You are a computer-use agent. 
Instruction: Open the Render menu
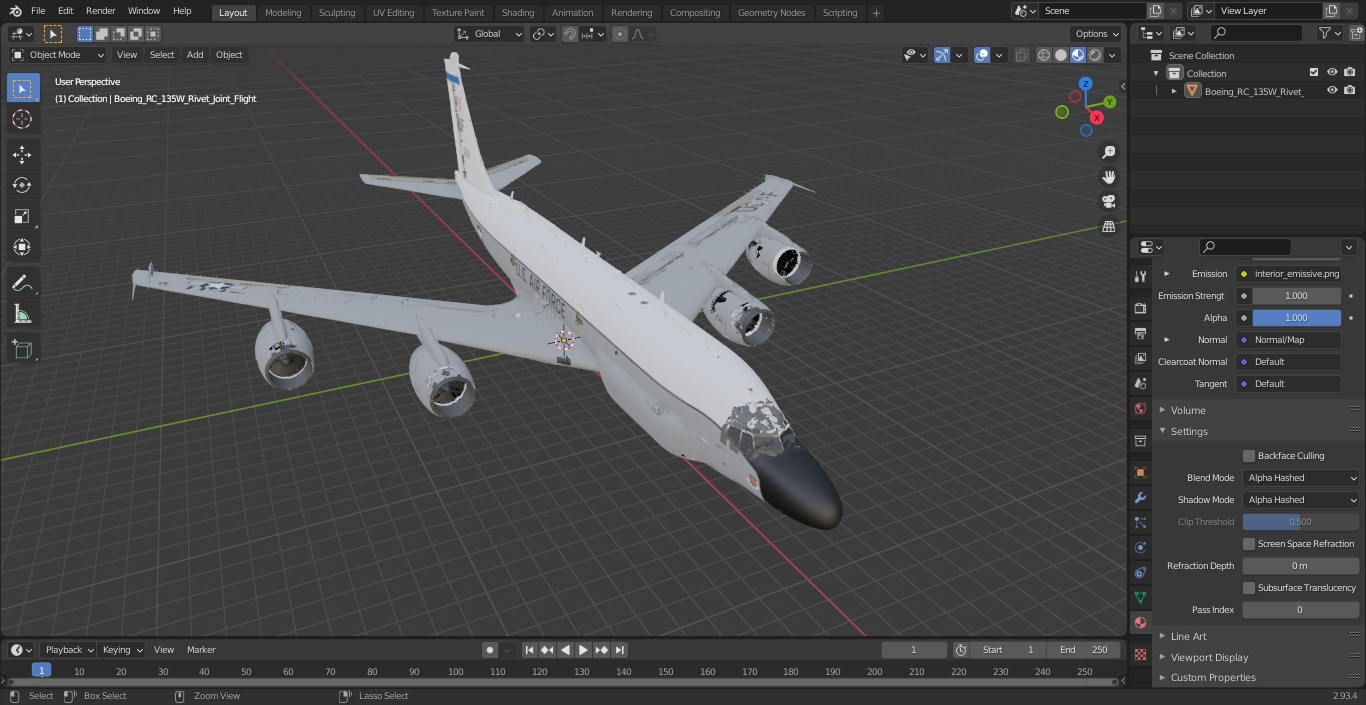pos(101,11)
